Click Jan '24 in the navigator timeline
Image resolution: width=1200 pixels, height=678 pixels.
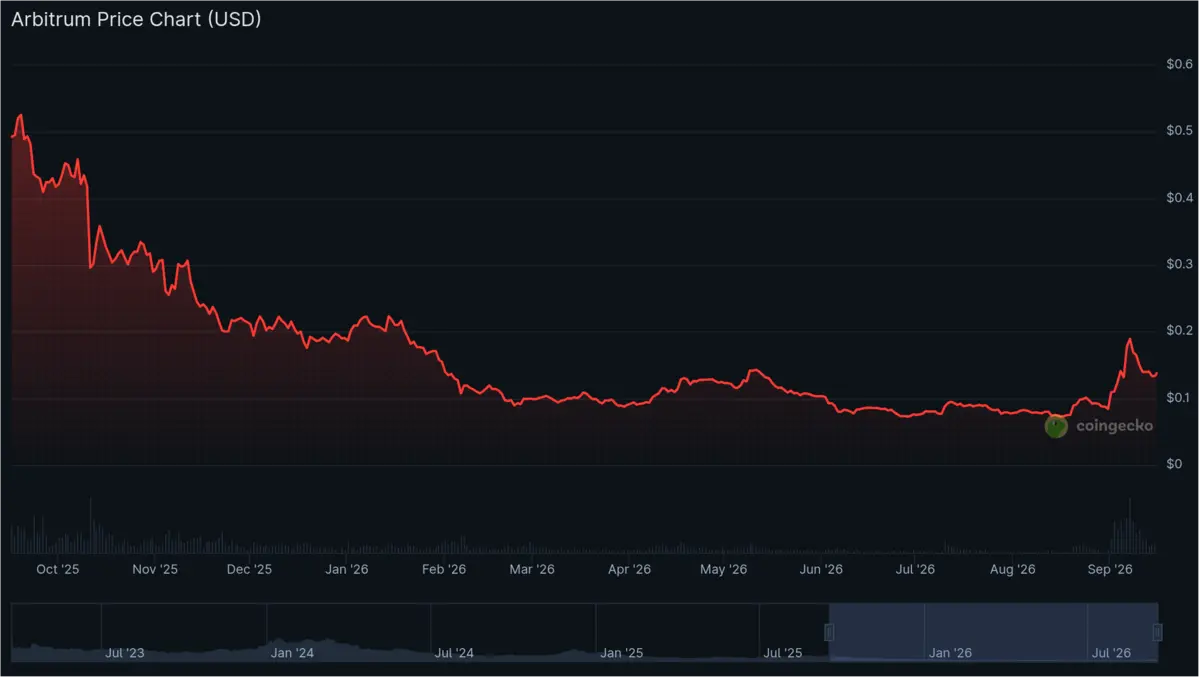(x=292, y=653)
